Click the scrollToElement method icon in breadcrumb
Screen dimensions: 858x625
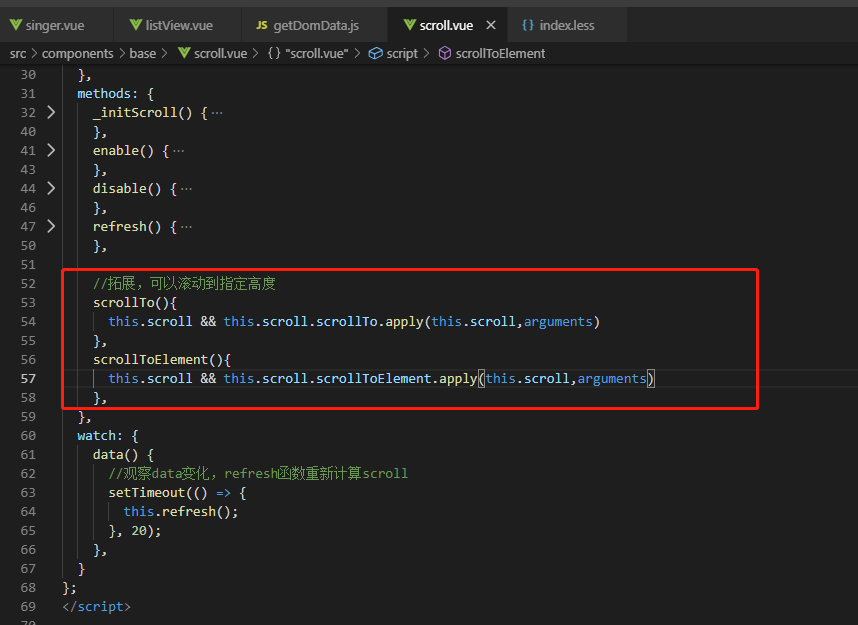point(445,53)
